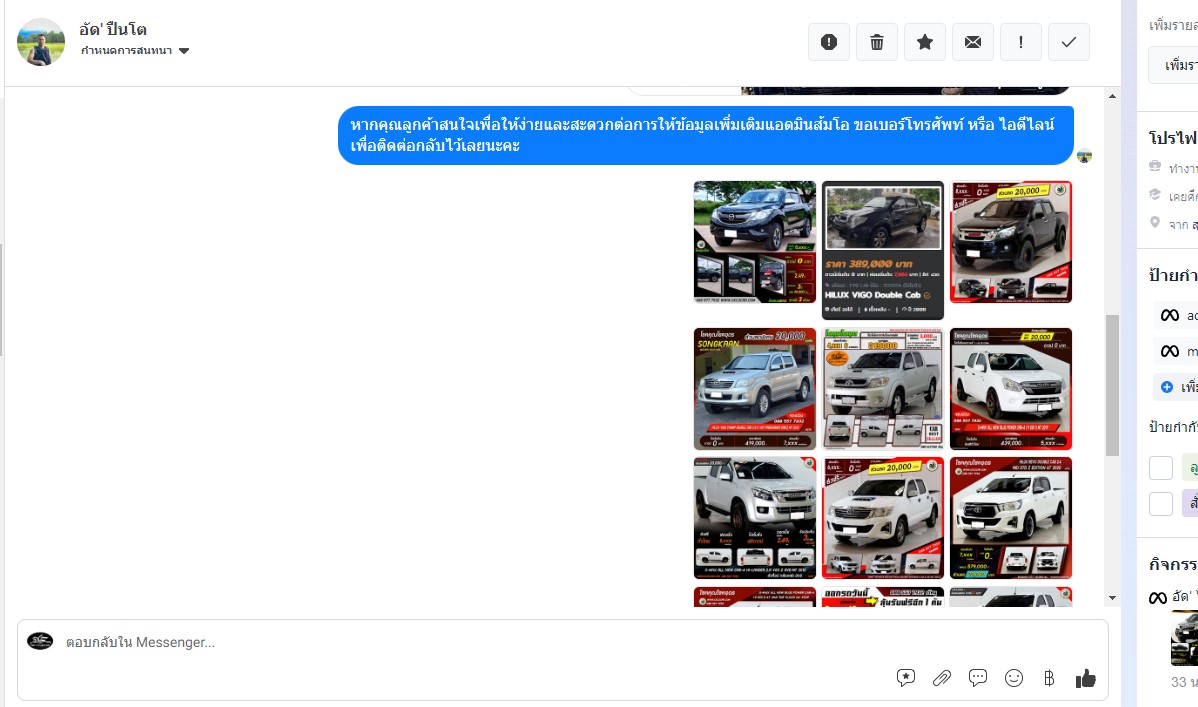Click chat scrollbar down arrow

click(x=1112, y=598)
